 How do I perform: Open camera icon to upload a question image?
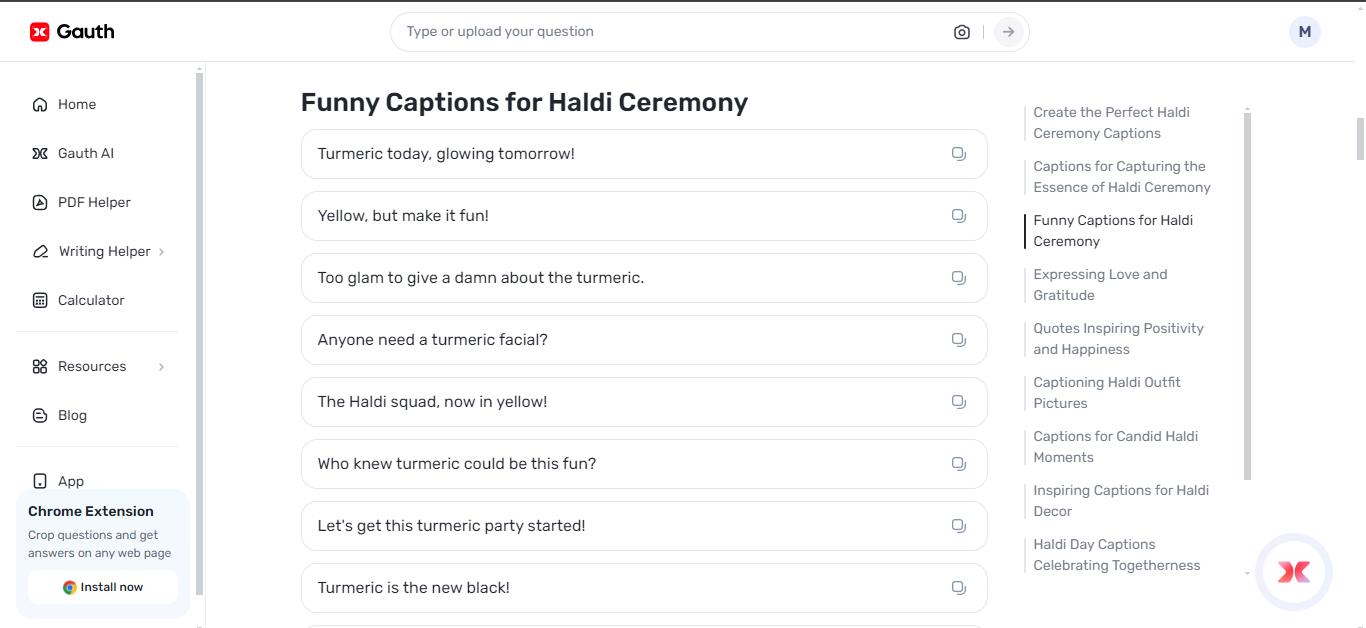(961, 31)
